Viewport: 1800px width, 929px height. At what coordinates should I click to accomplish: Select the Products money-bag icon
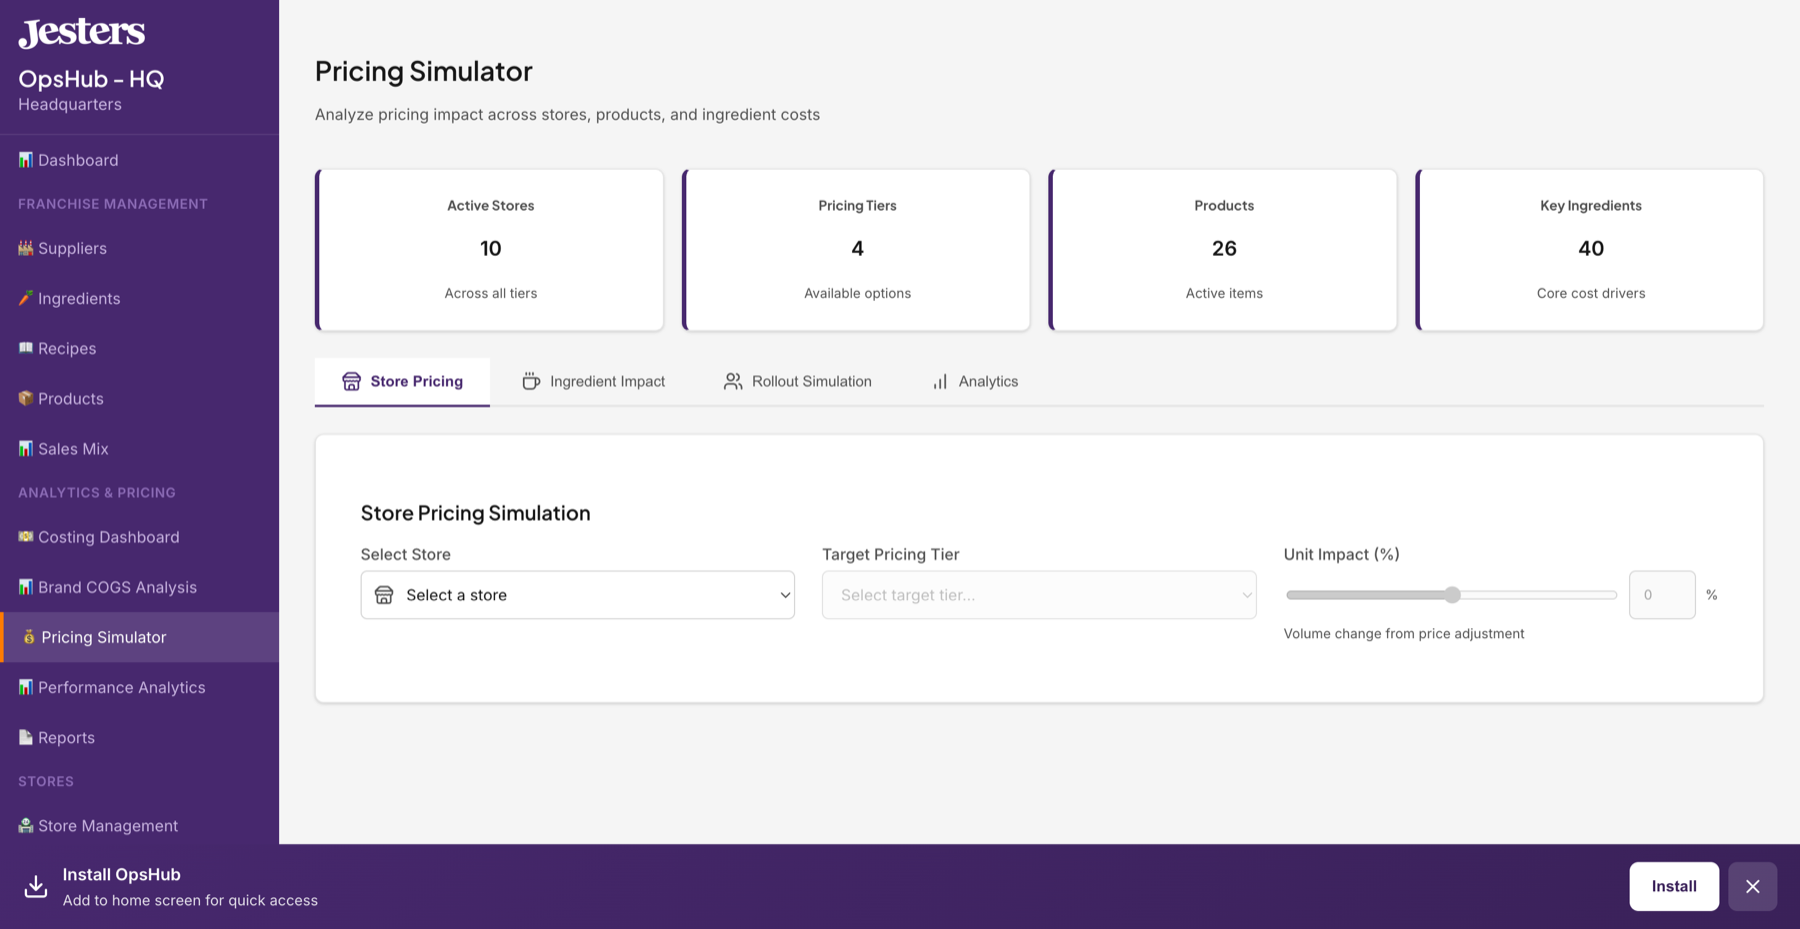click(26, 398)
